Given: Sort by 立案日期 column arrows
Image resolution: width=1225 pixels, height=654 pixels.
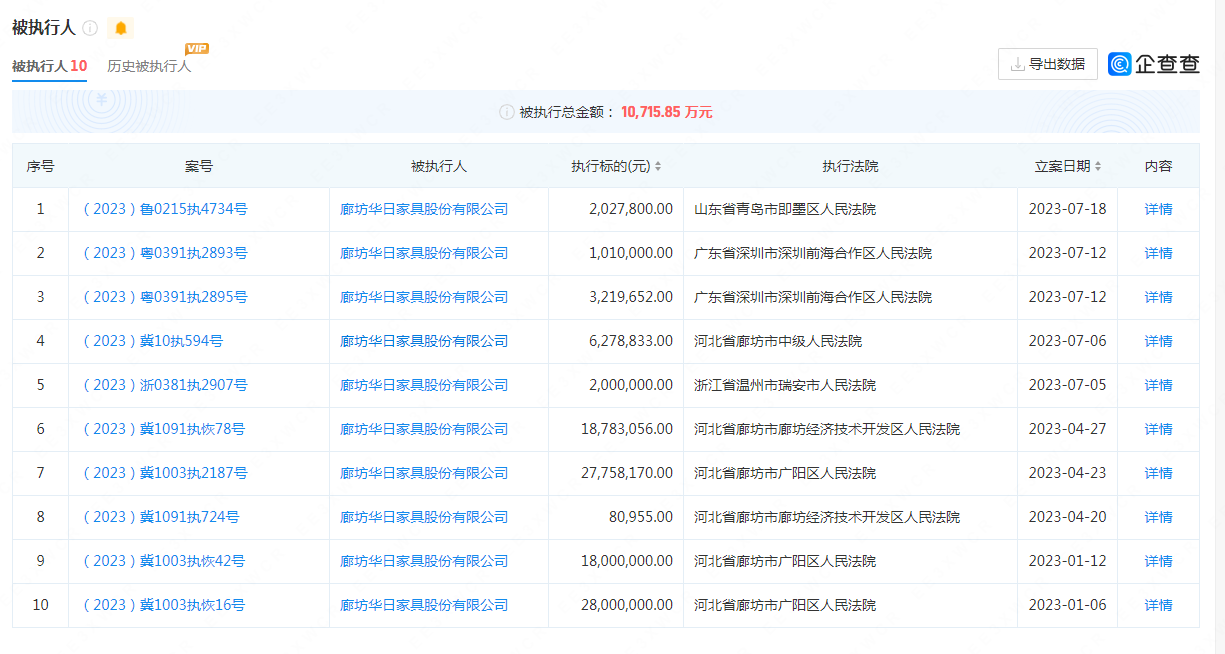Looking at the screenshot, I should 1098,167.
